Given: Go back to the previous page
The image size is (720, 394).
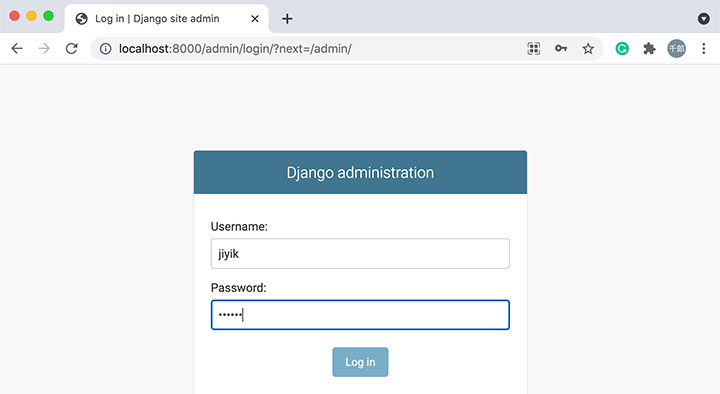Looking at the screenshot, I should (x=17, y=49).
